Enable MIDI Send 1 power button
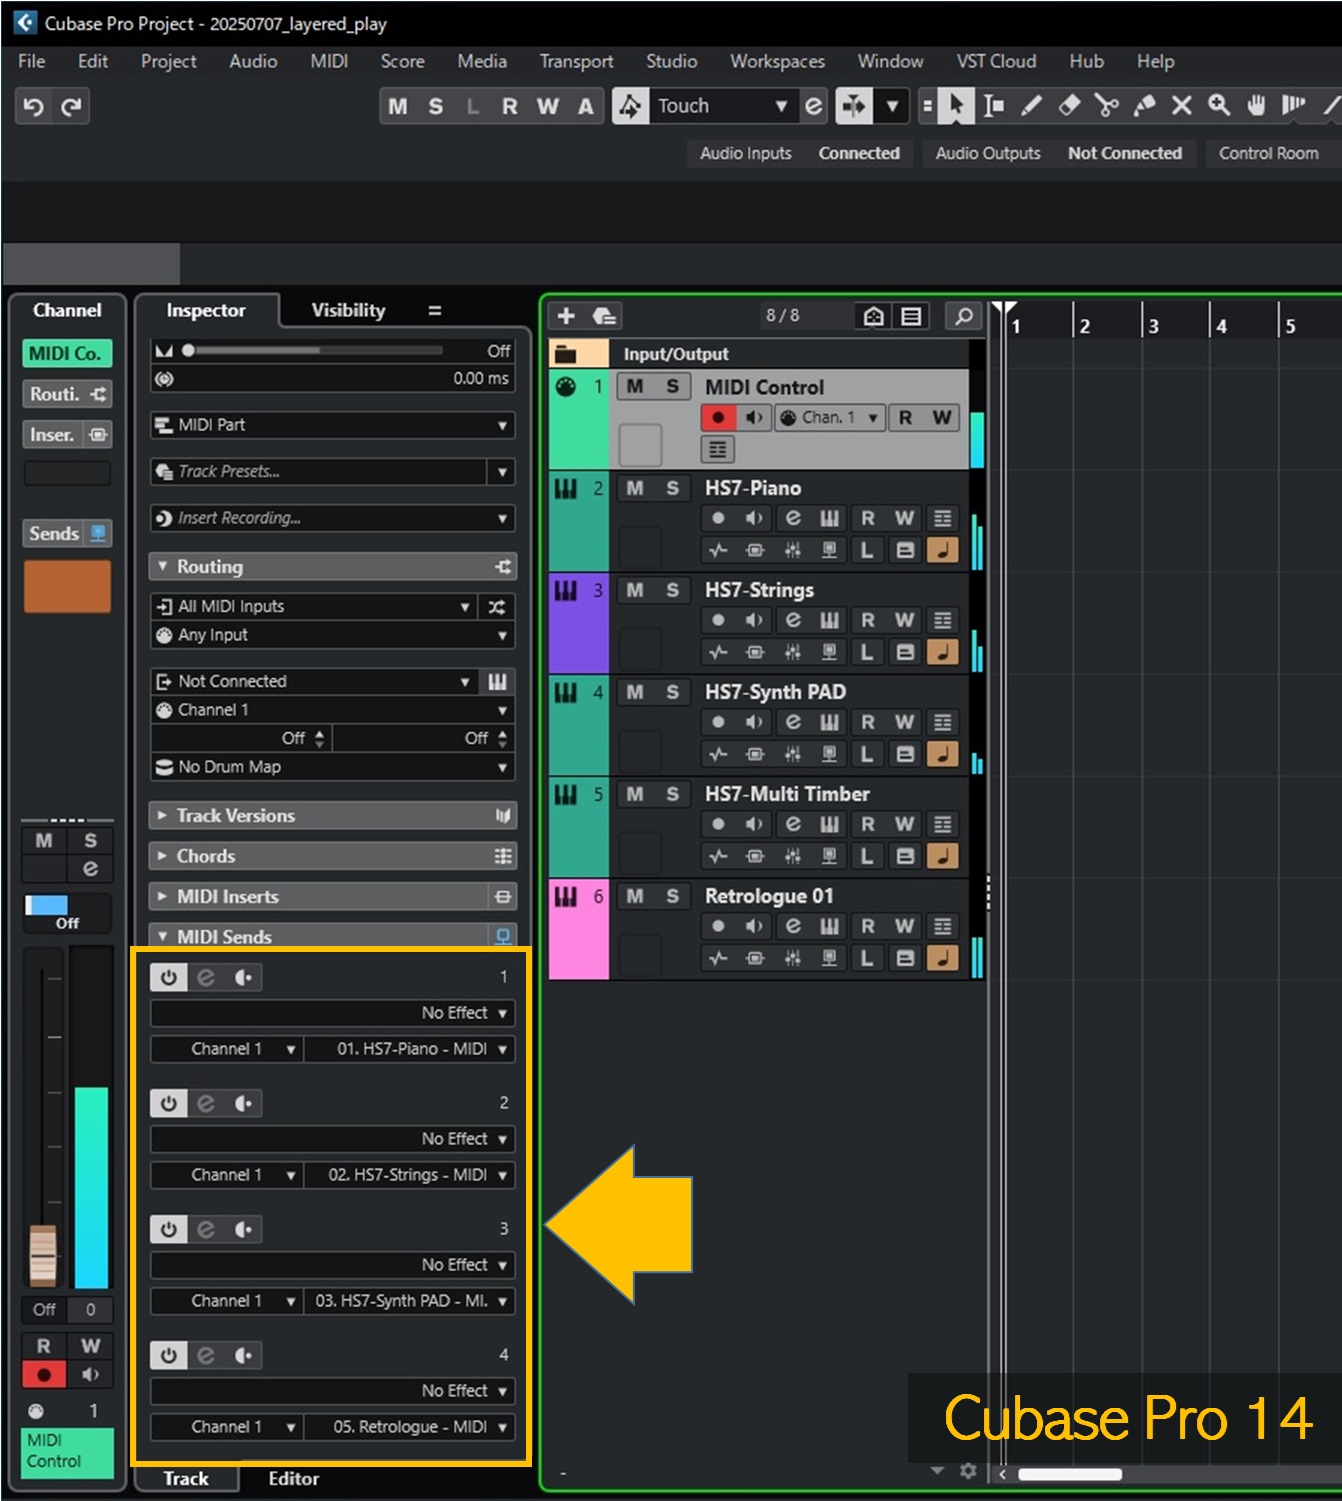Image resolution: width=1342 pixels, height=1501 pixels. (x=168, y=978)
